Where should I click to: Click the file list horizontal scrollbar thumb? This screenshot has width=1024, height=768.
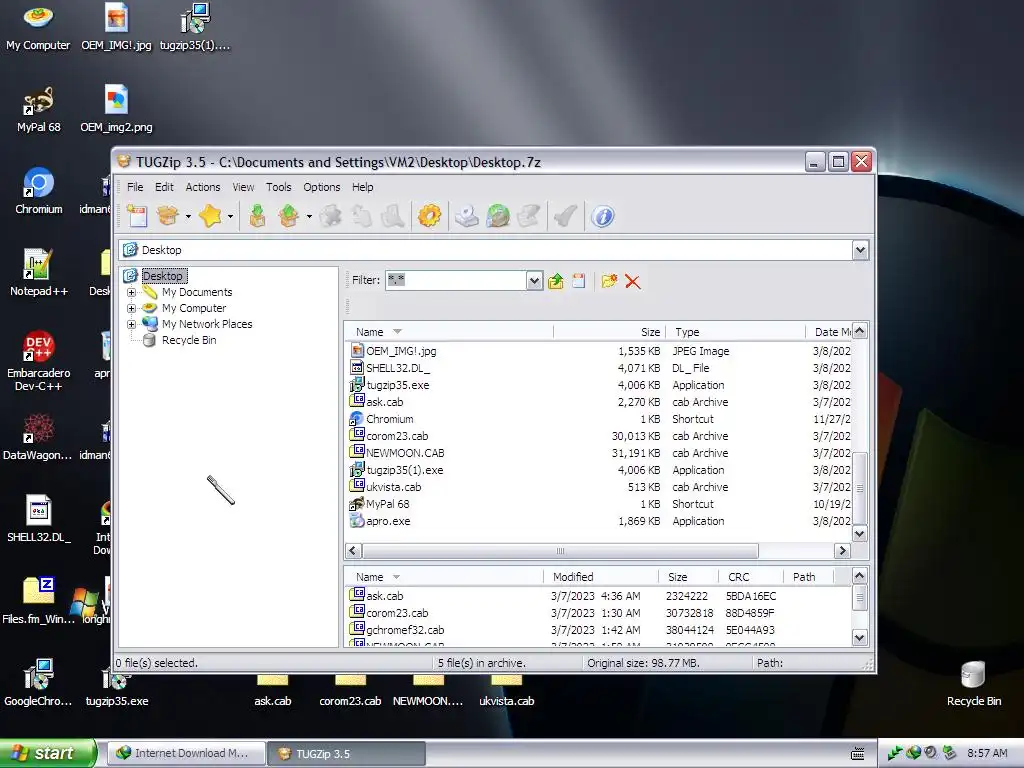pyautogui.click(x=560, y=551)
